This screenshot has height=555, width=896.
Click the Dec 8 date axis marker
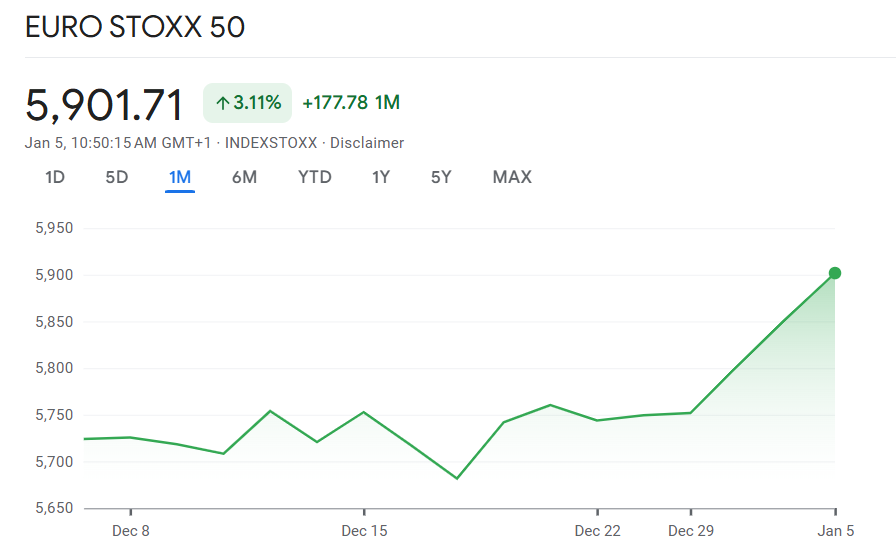(131, 530)
